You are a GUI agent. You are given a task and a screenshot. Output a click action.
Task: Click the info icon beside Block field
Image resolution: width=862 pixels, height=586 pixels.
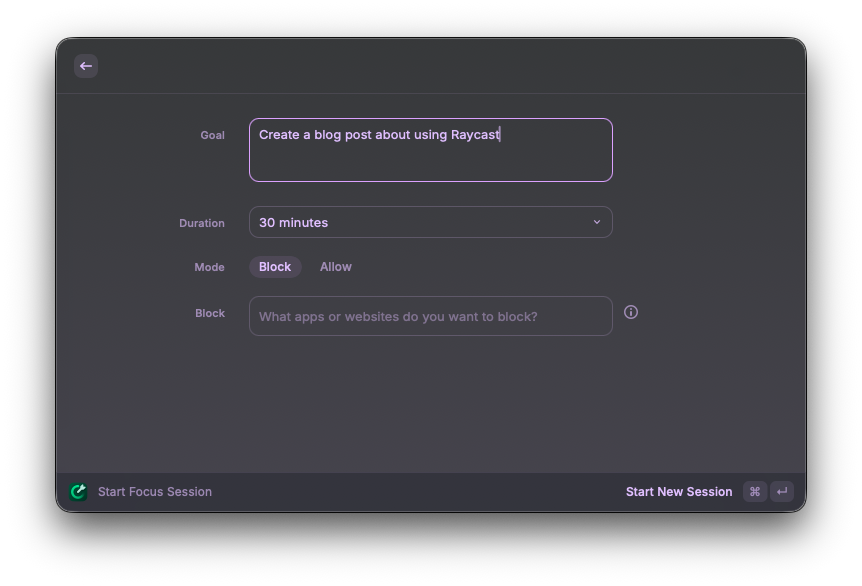(631, 312)
